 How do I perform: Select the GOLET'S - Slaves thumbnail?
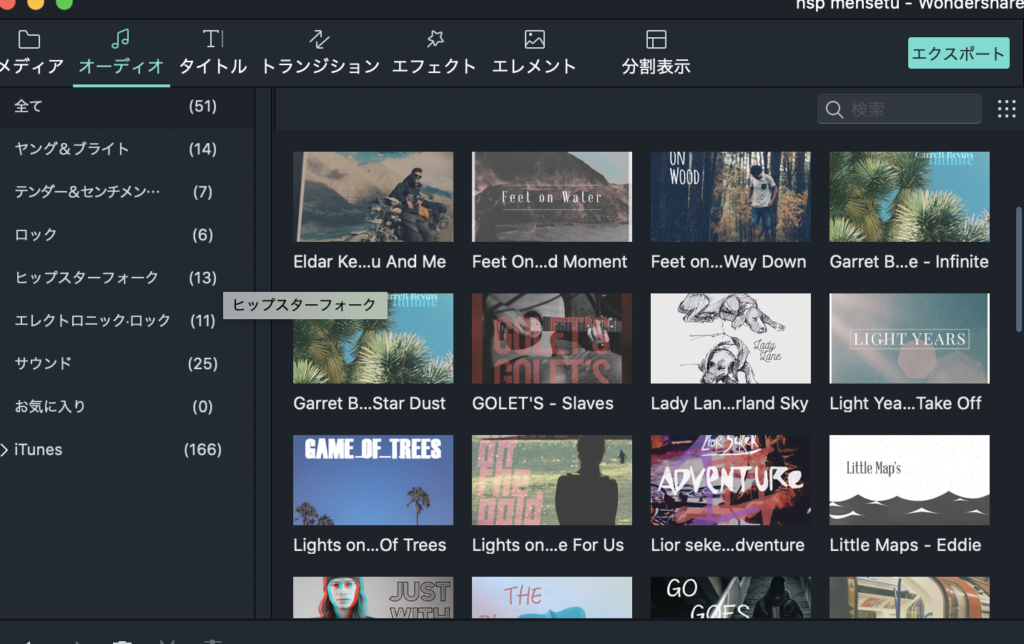[552, 338]
